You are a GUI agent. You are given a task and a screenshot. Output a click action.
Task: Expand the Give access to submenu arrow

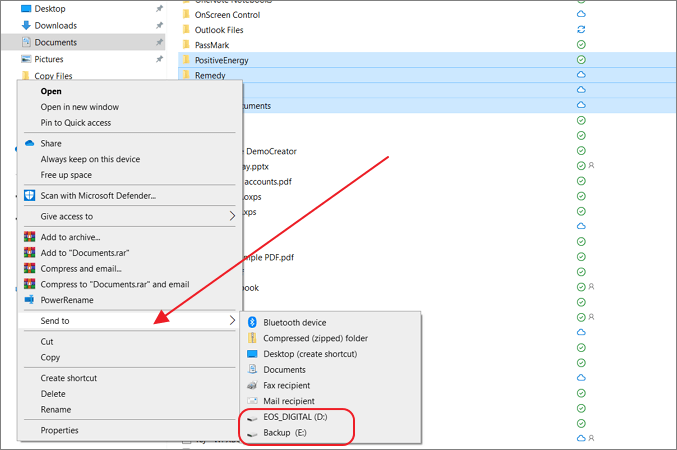point(233,216)
